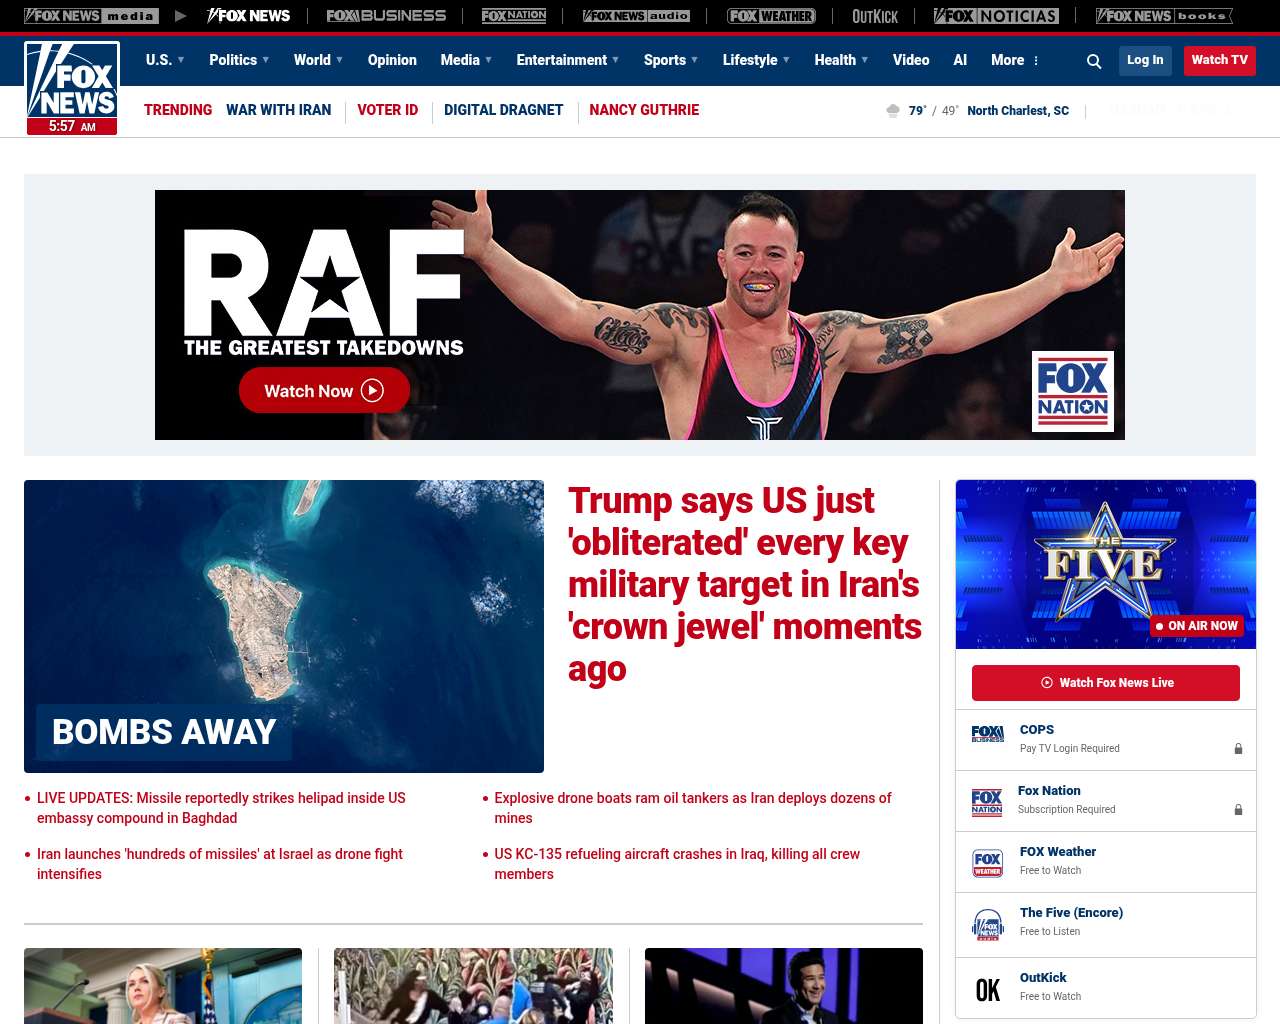Open The Five (Encore) listen link
This screenshot has width=1280, height=1024.
pos(1071,913)
